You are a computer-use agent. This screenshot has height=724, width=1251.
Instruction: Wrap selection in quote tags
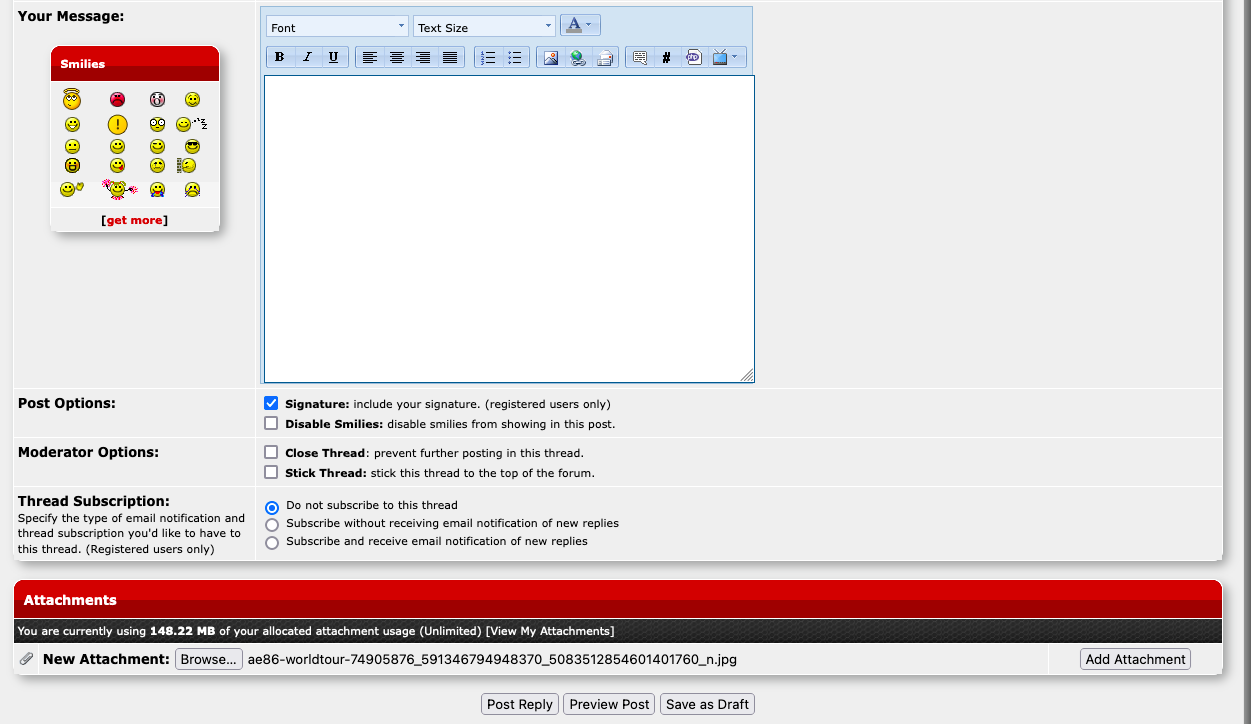coord(640,57)
